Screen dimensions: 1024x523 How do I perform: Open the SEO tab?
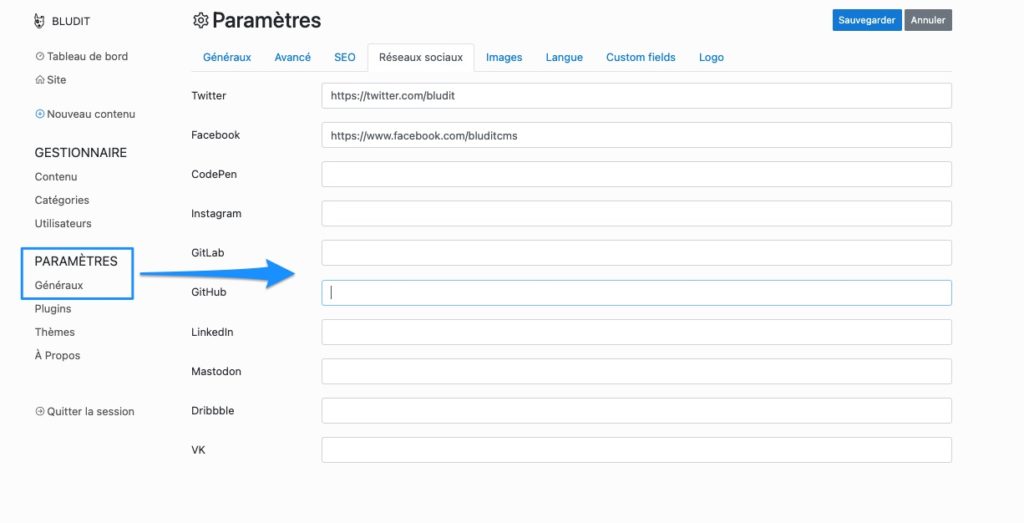[345, 57]
